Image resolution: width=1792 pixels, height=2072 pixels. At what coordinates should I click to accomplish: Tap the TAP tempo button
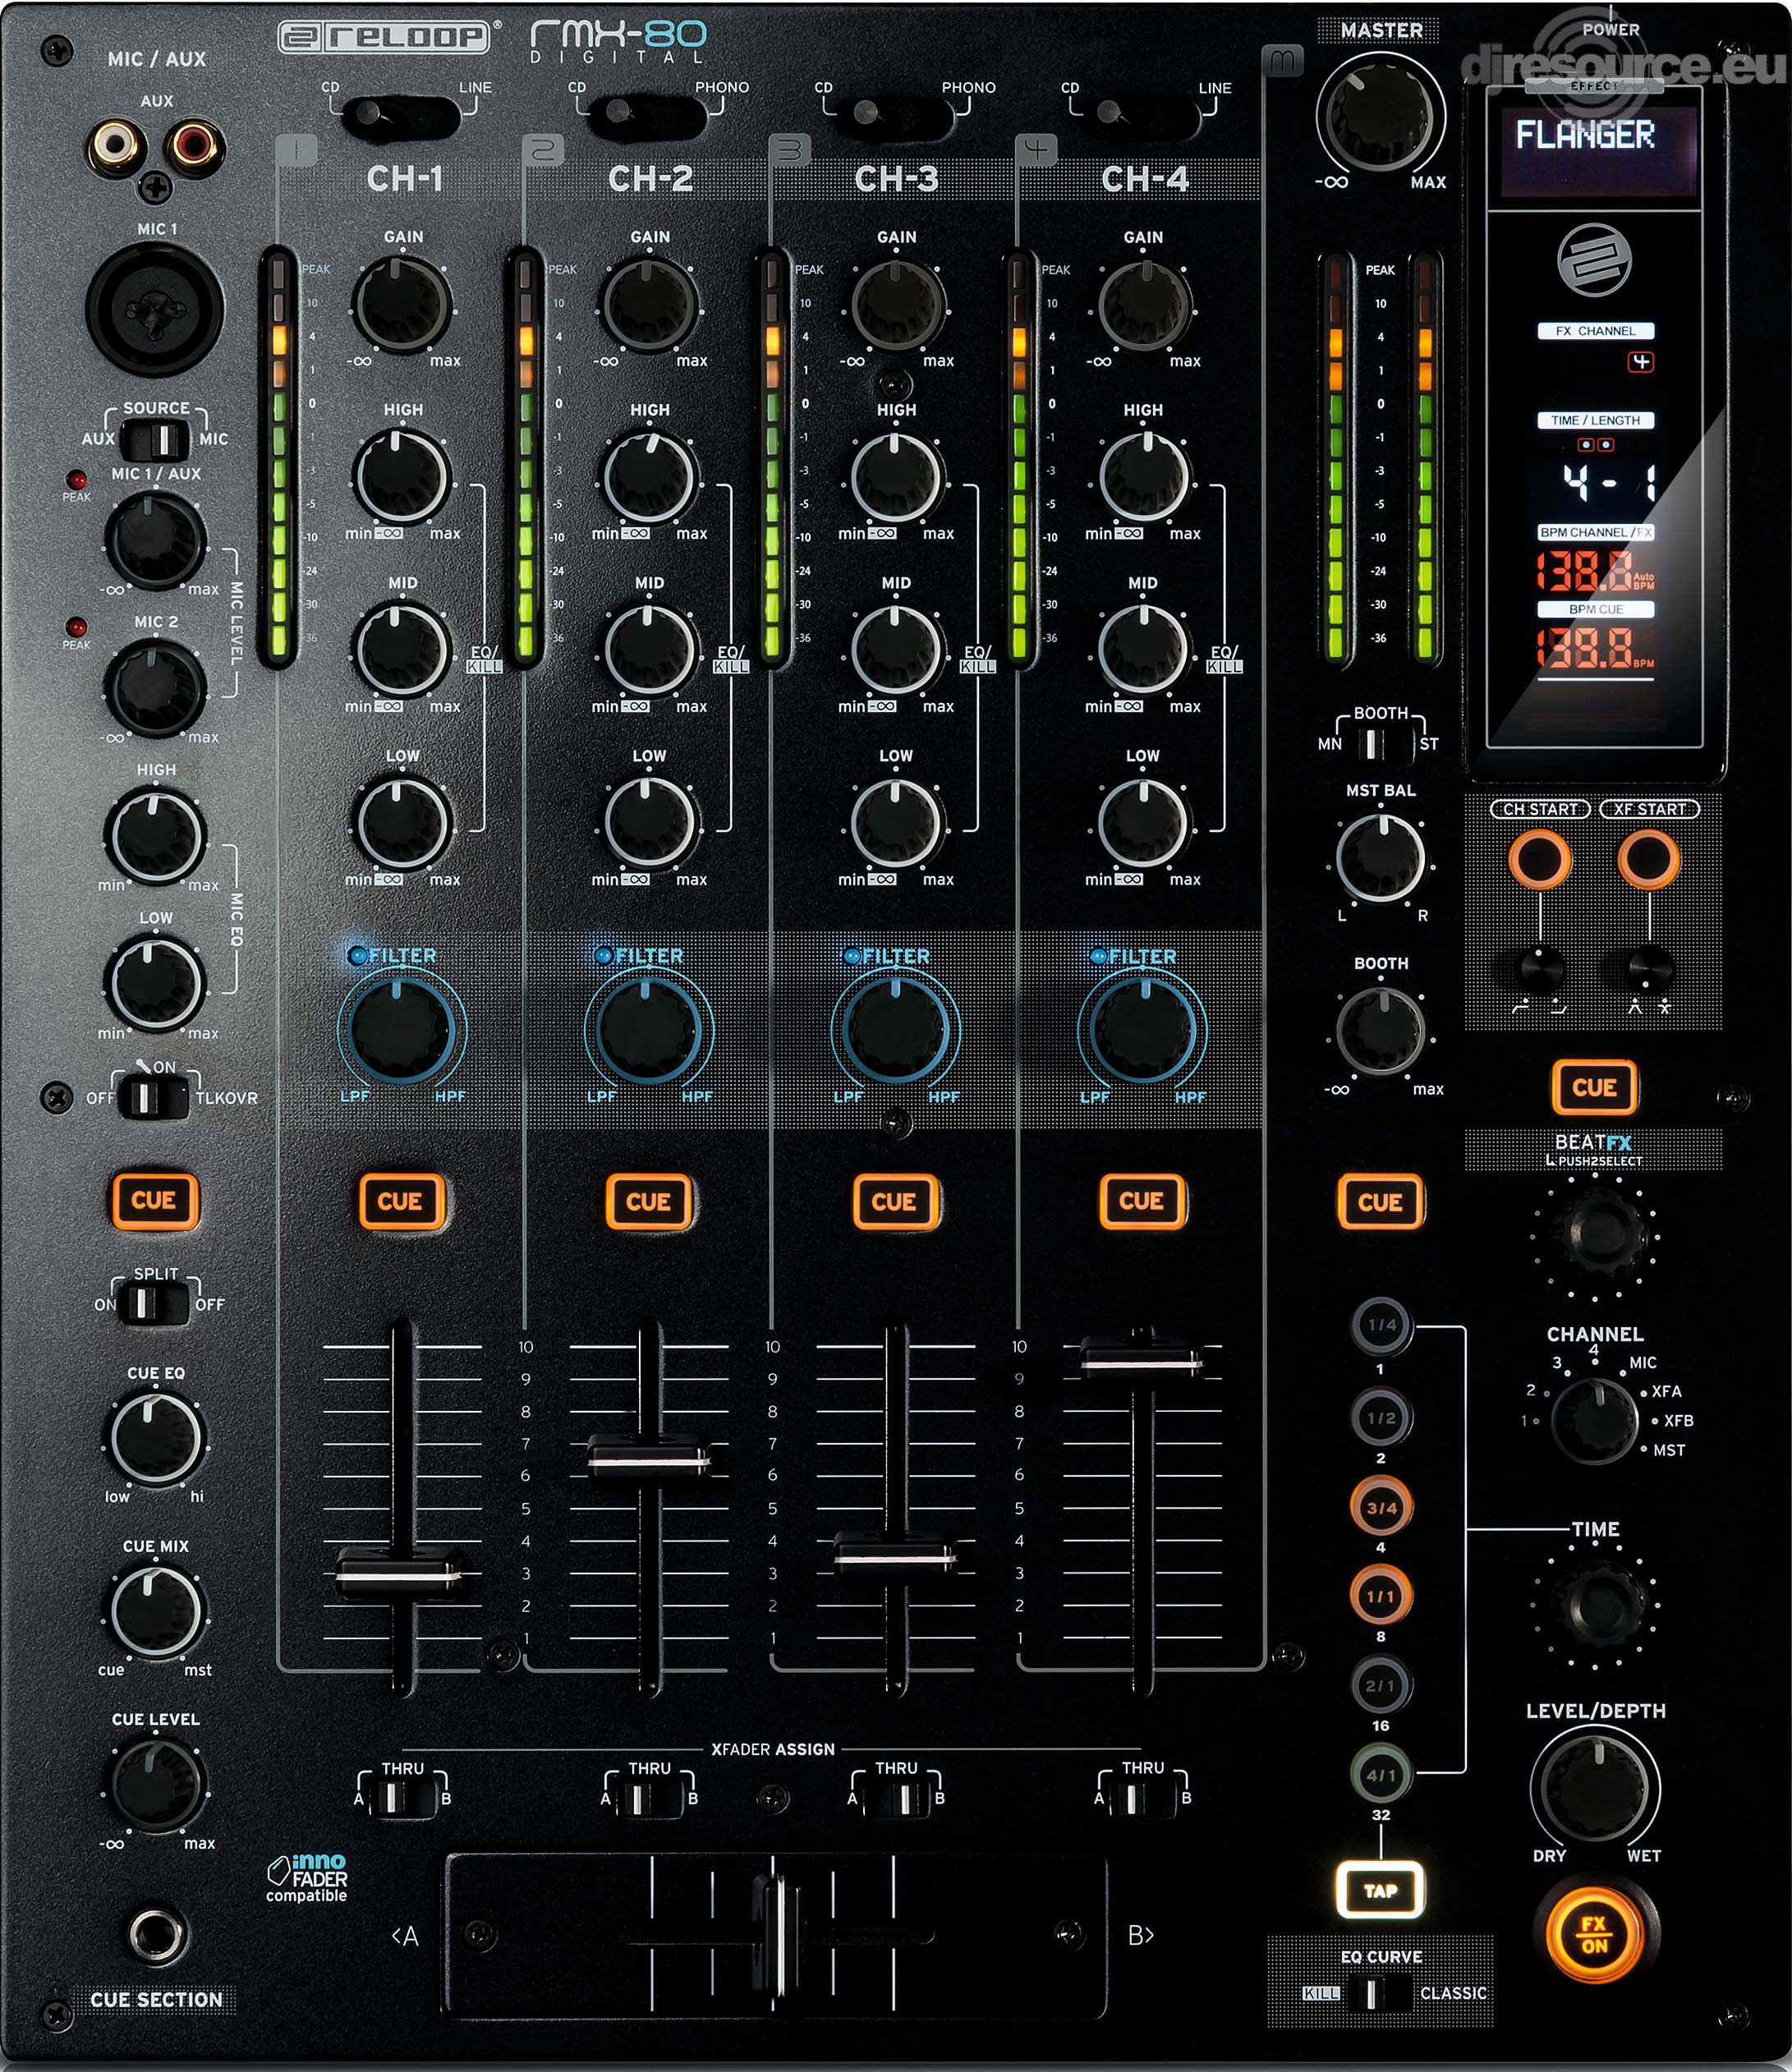point(1380,1890)
